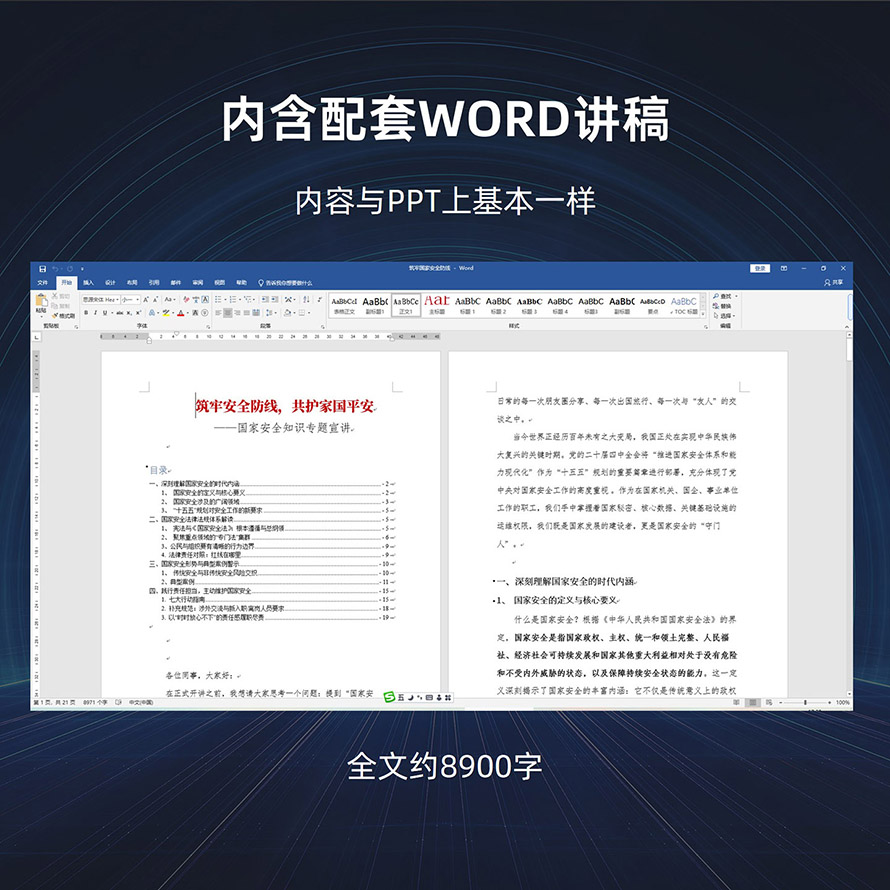Click the Sogou input method icon

click(390, 696)
